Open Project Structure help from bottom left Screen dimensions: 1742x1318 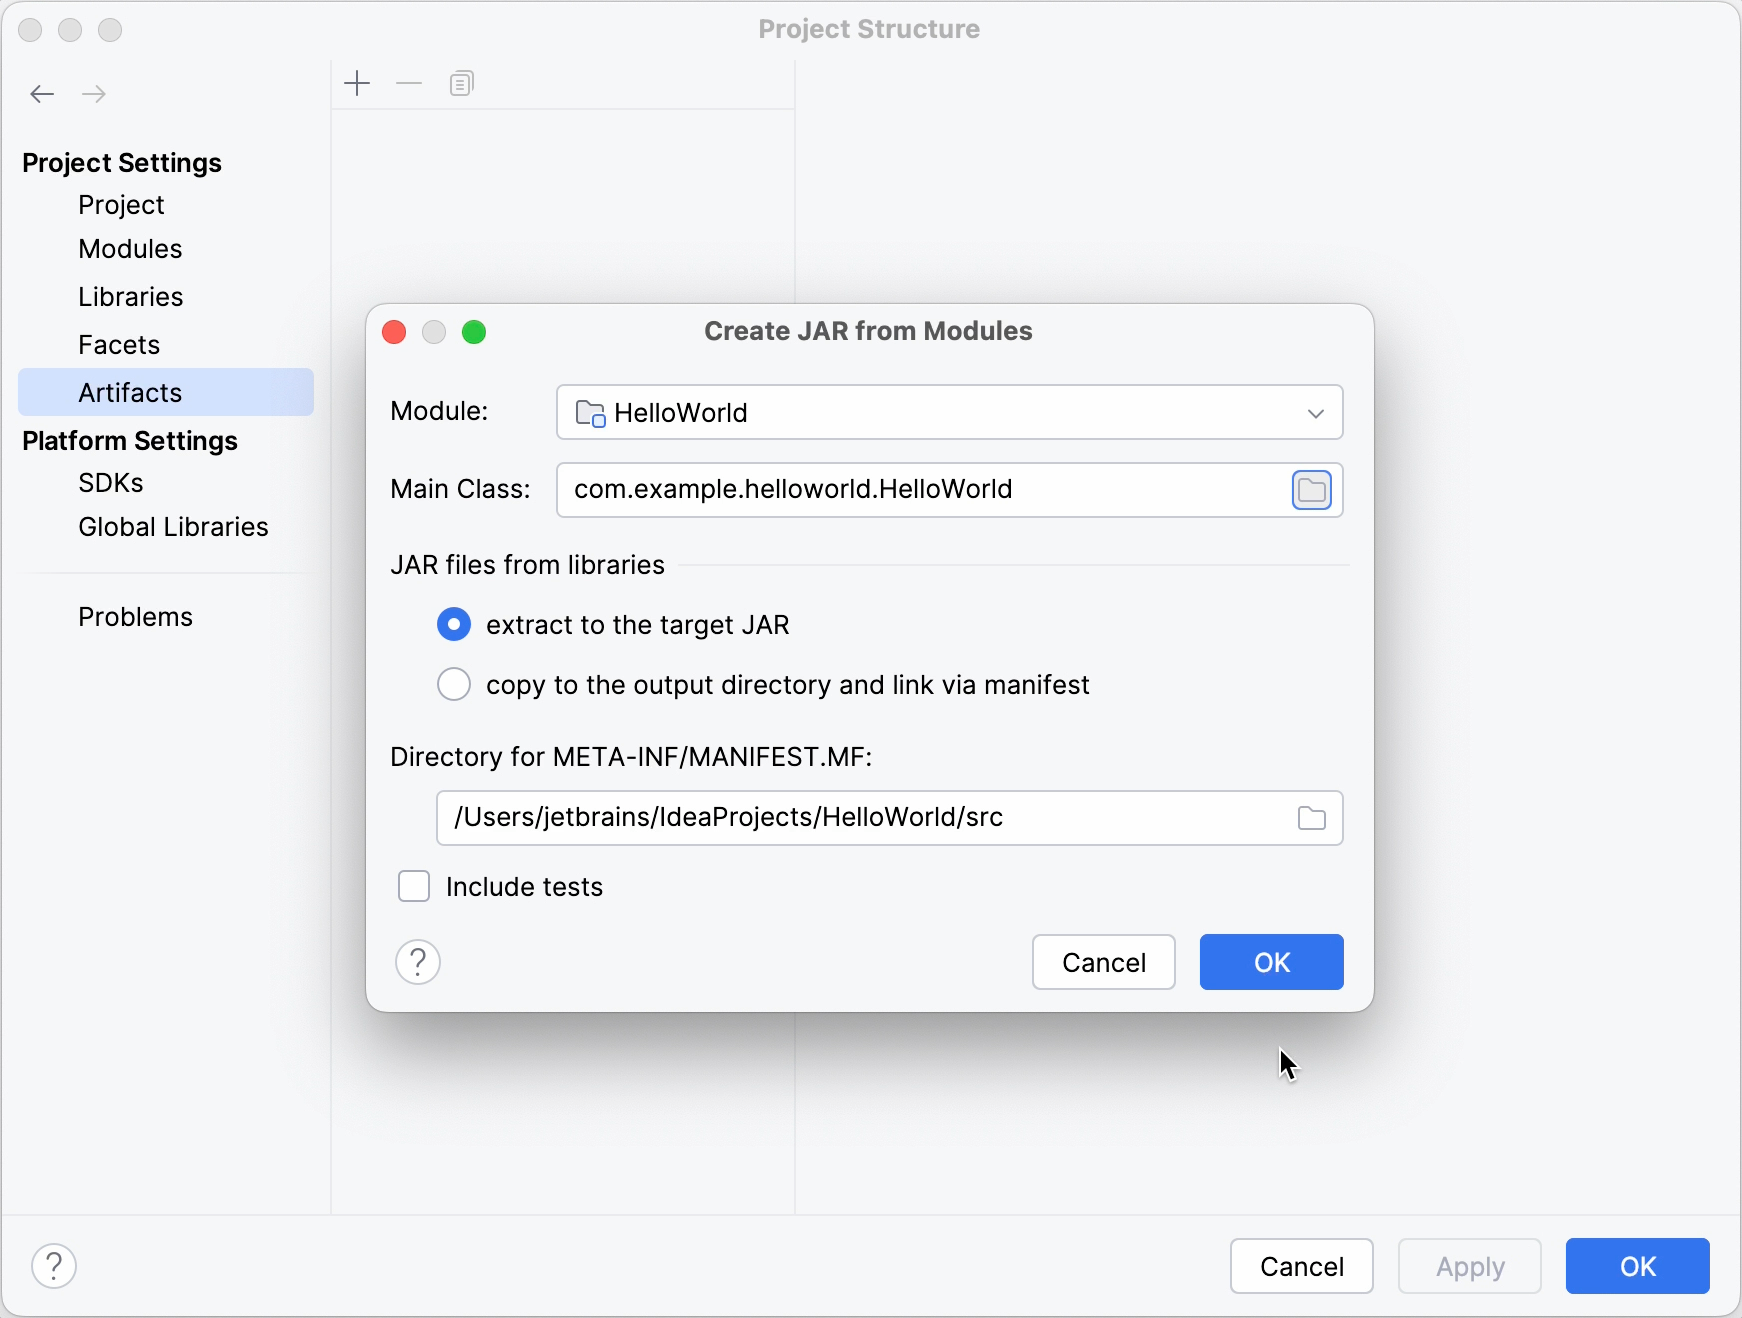pyautogui.click(x=54, y=1265)
